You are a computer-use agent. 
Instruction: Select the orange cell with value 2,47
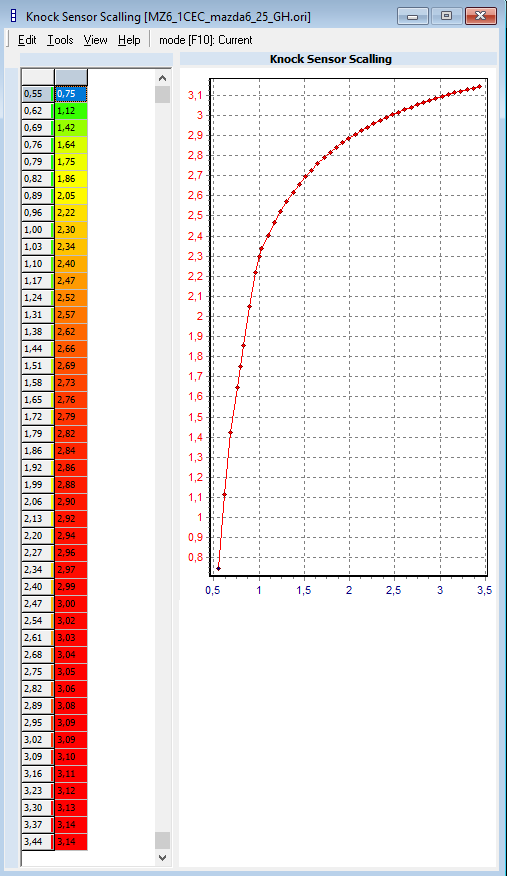(x=71, y=280)
